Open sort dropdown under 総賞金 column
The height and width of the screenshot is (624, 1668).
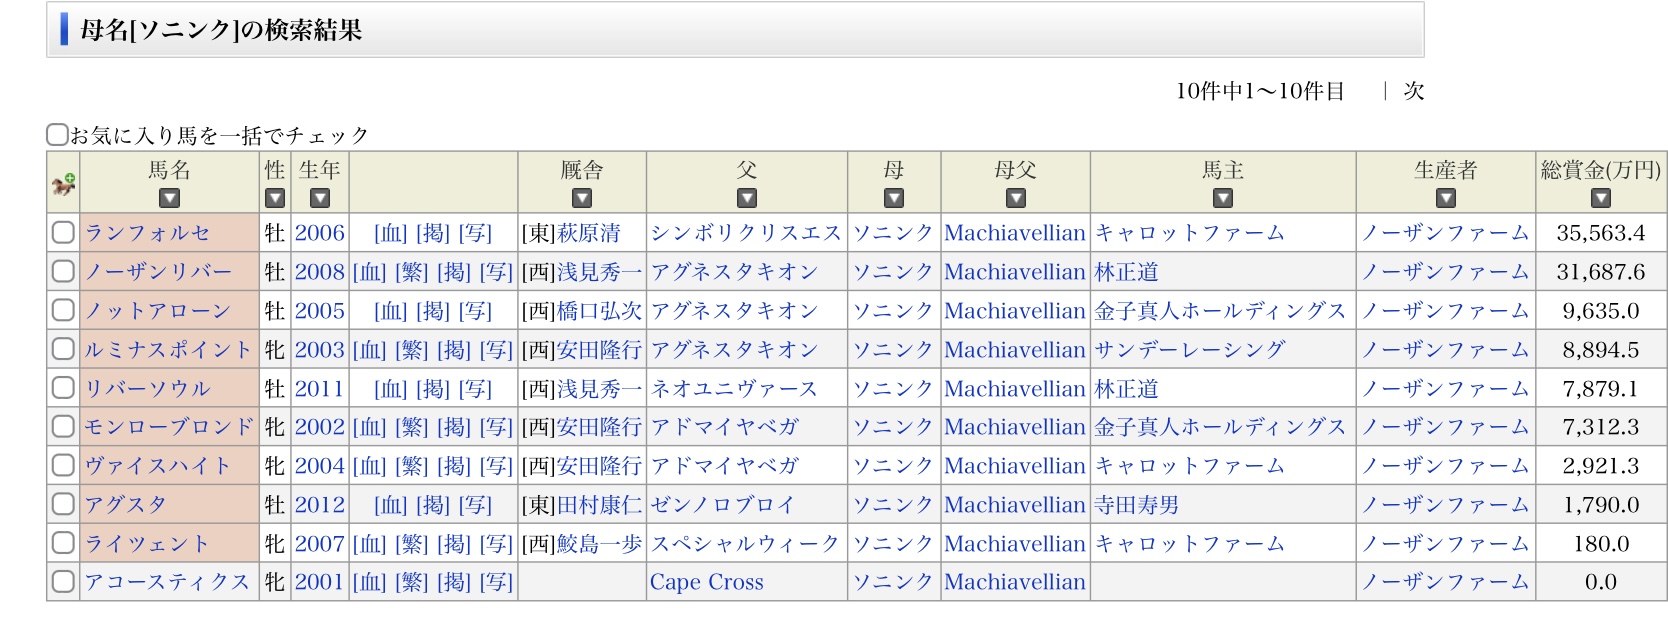[1601, 198]
